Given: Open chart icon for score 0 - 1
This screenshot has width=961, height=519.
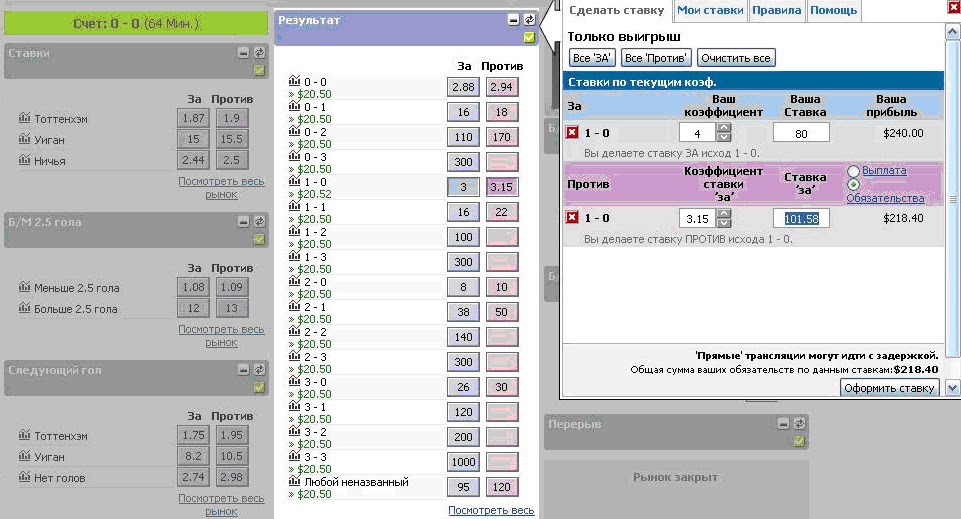Looking at the screenshot, I should (x=294, y=106).
